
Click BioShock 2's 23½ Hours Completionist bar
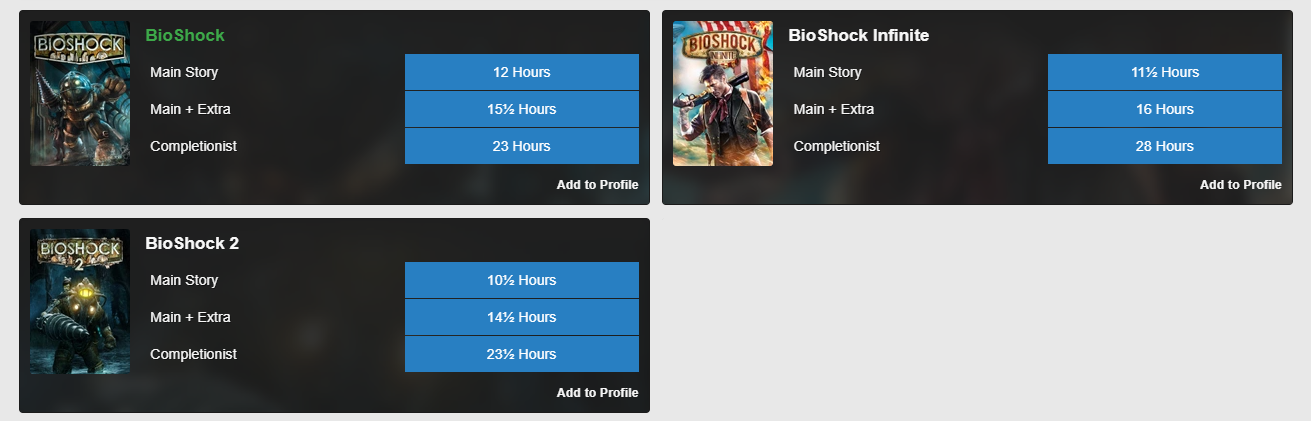click(522, 354)
